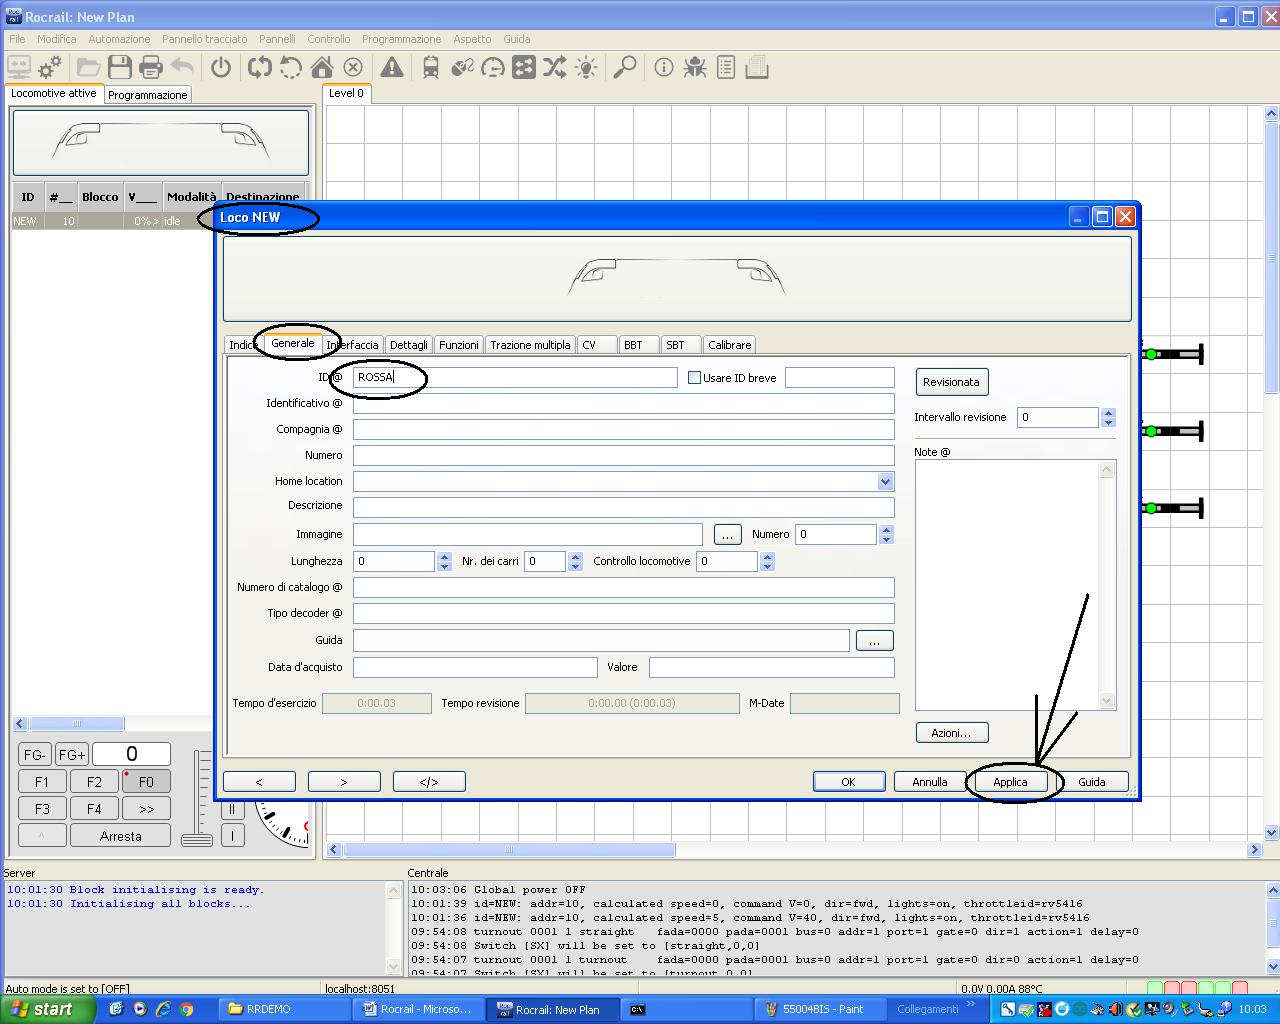Viewport: 1280px width, 1024px height.
Task: Save plan with floppy disk icon
Action: 120,67
